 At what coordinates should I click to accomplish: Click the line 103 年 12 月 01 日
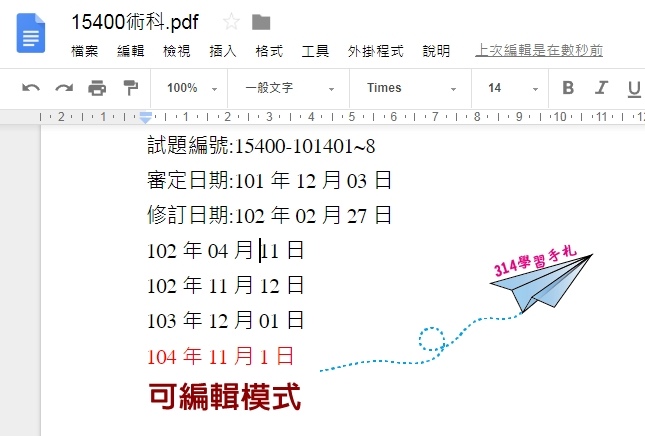click(225, 320)
